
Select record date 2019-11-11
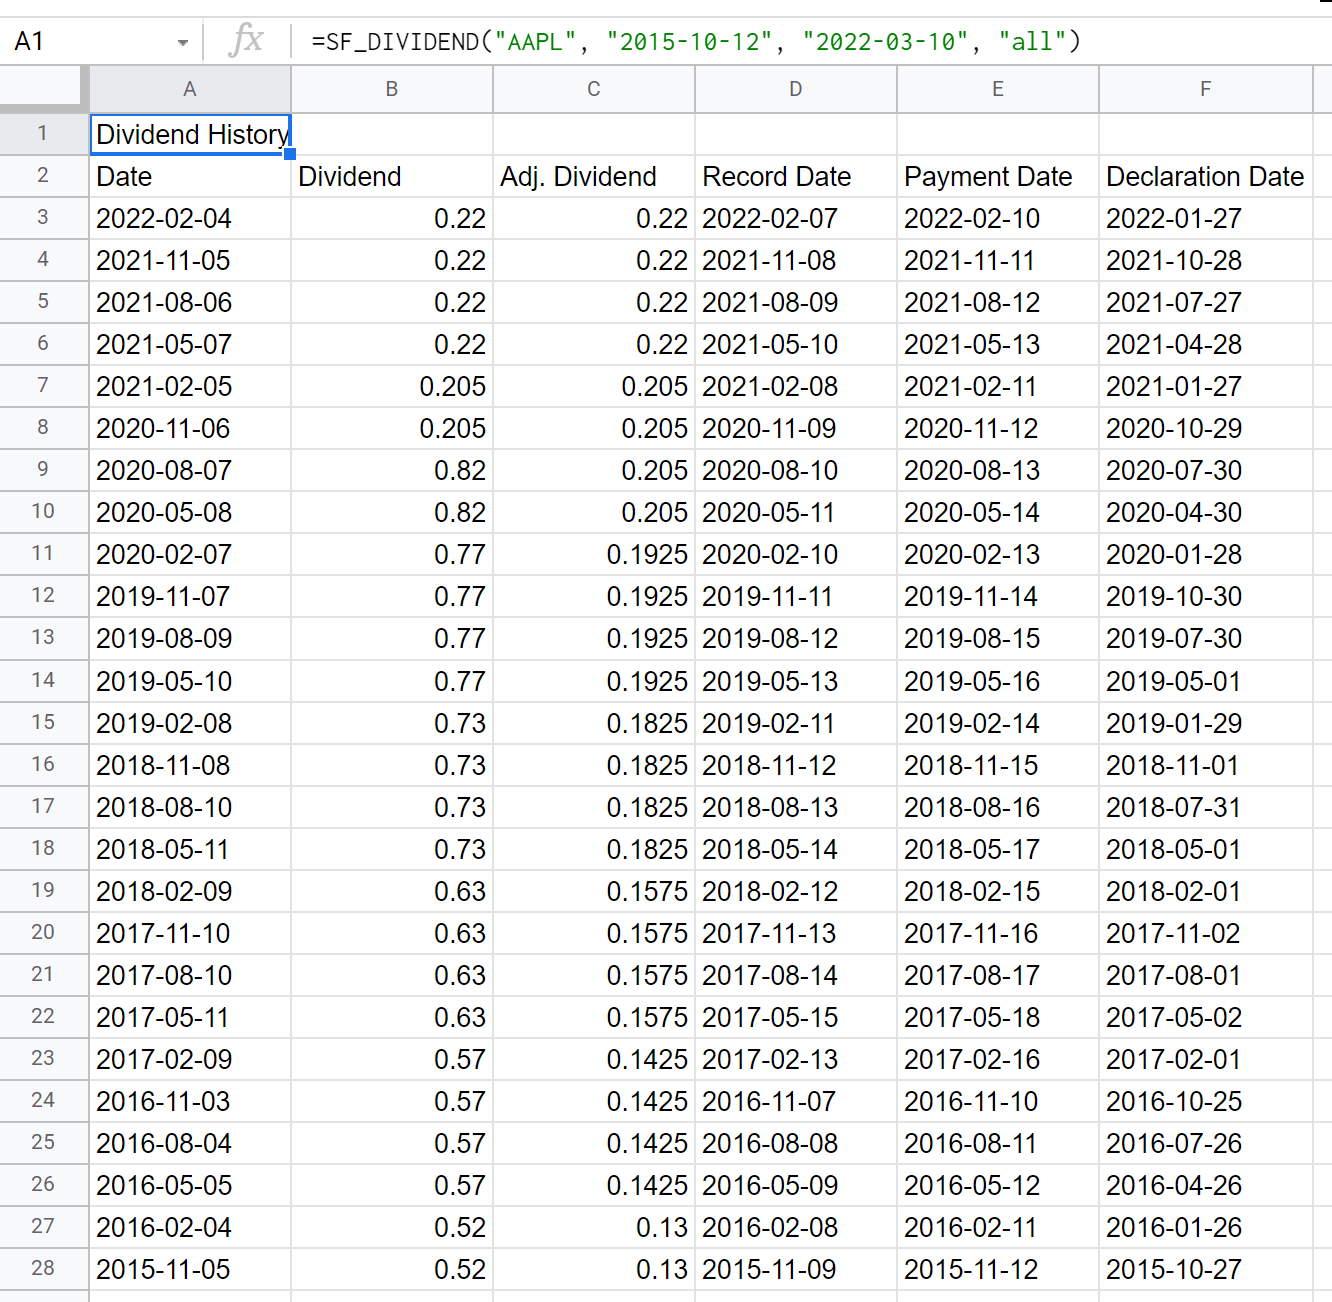pyautogui.click(x=796, y=596)
